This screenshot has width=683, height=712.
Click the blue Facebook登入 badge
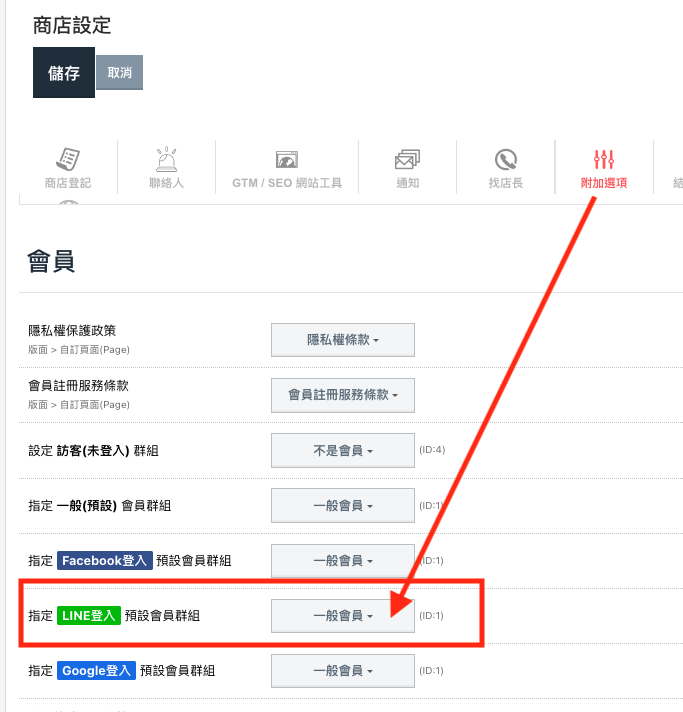[104, 561]
